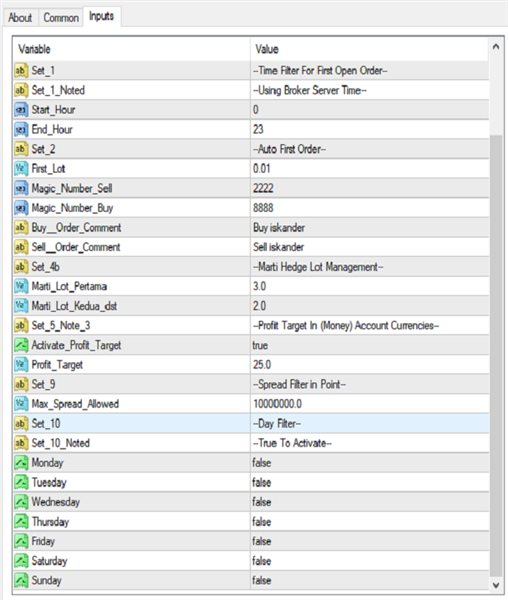Click the double-type icon beside First_Lot
Image resolution: width=508 pixels, height=600 pixels.
[21, 169]
